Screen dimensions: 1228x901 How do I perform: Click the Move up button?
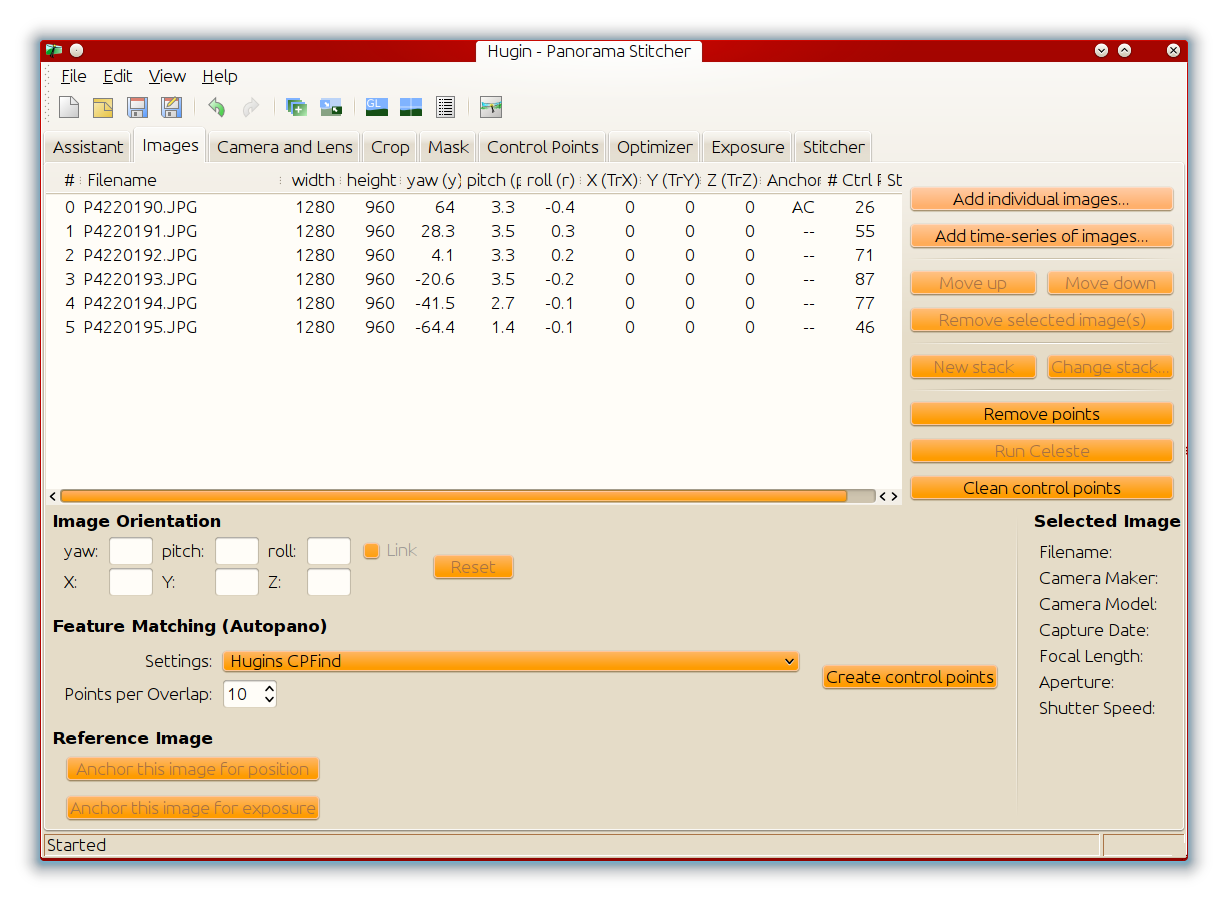(x=973, y=283)
